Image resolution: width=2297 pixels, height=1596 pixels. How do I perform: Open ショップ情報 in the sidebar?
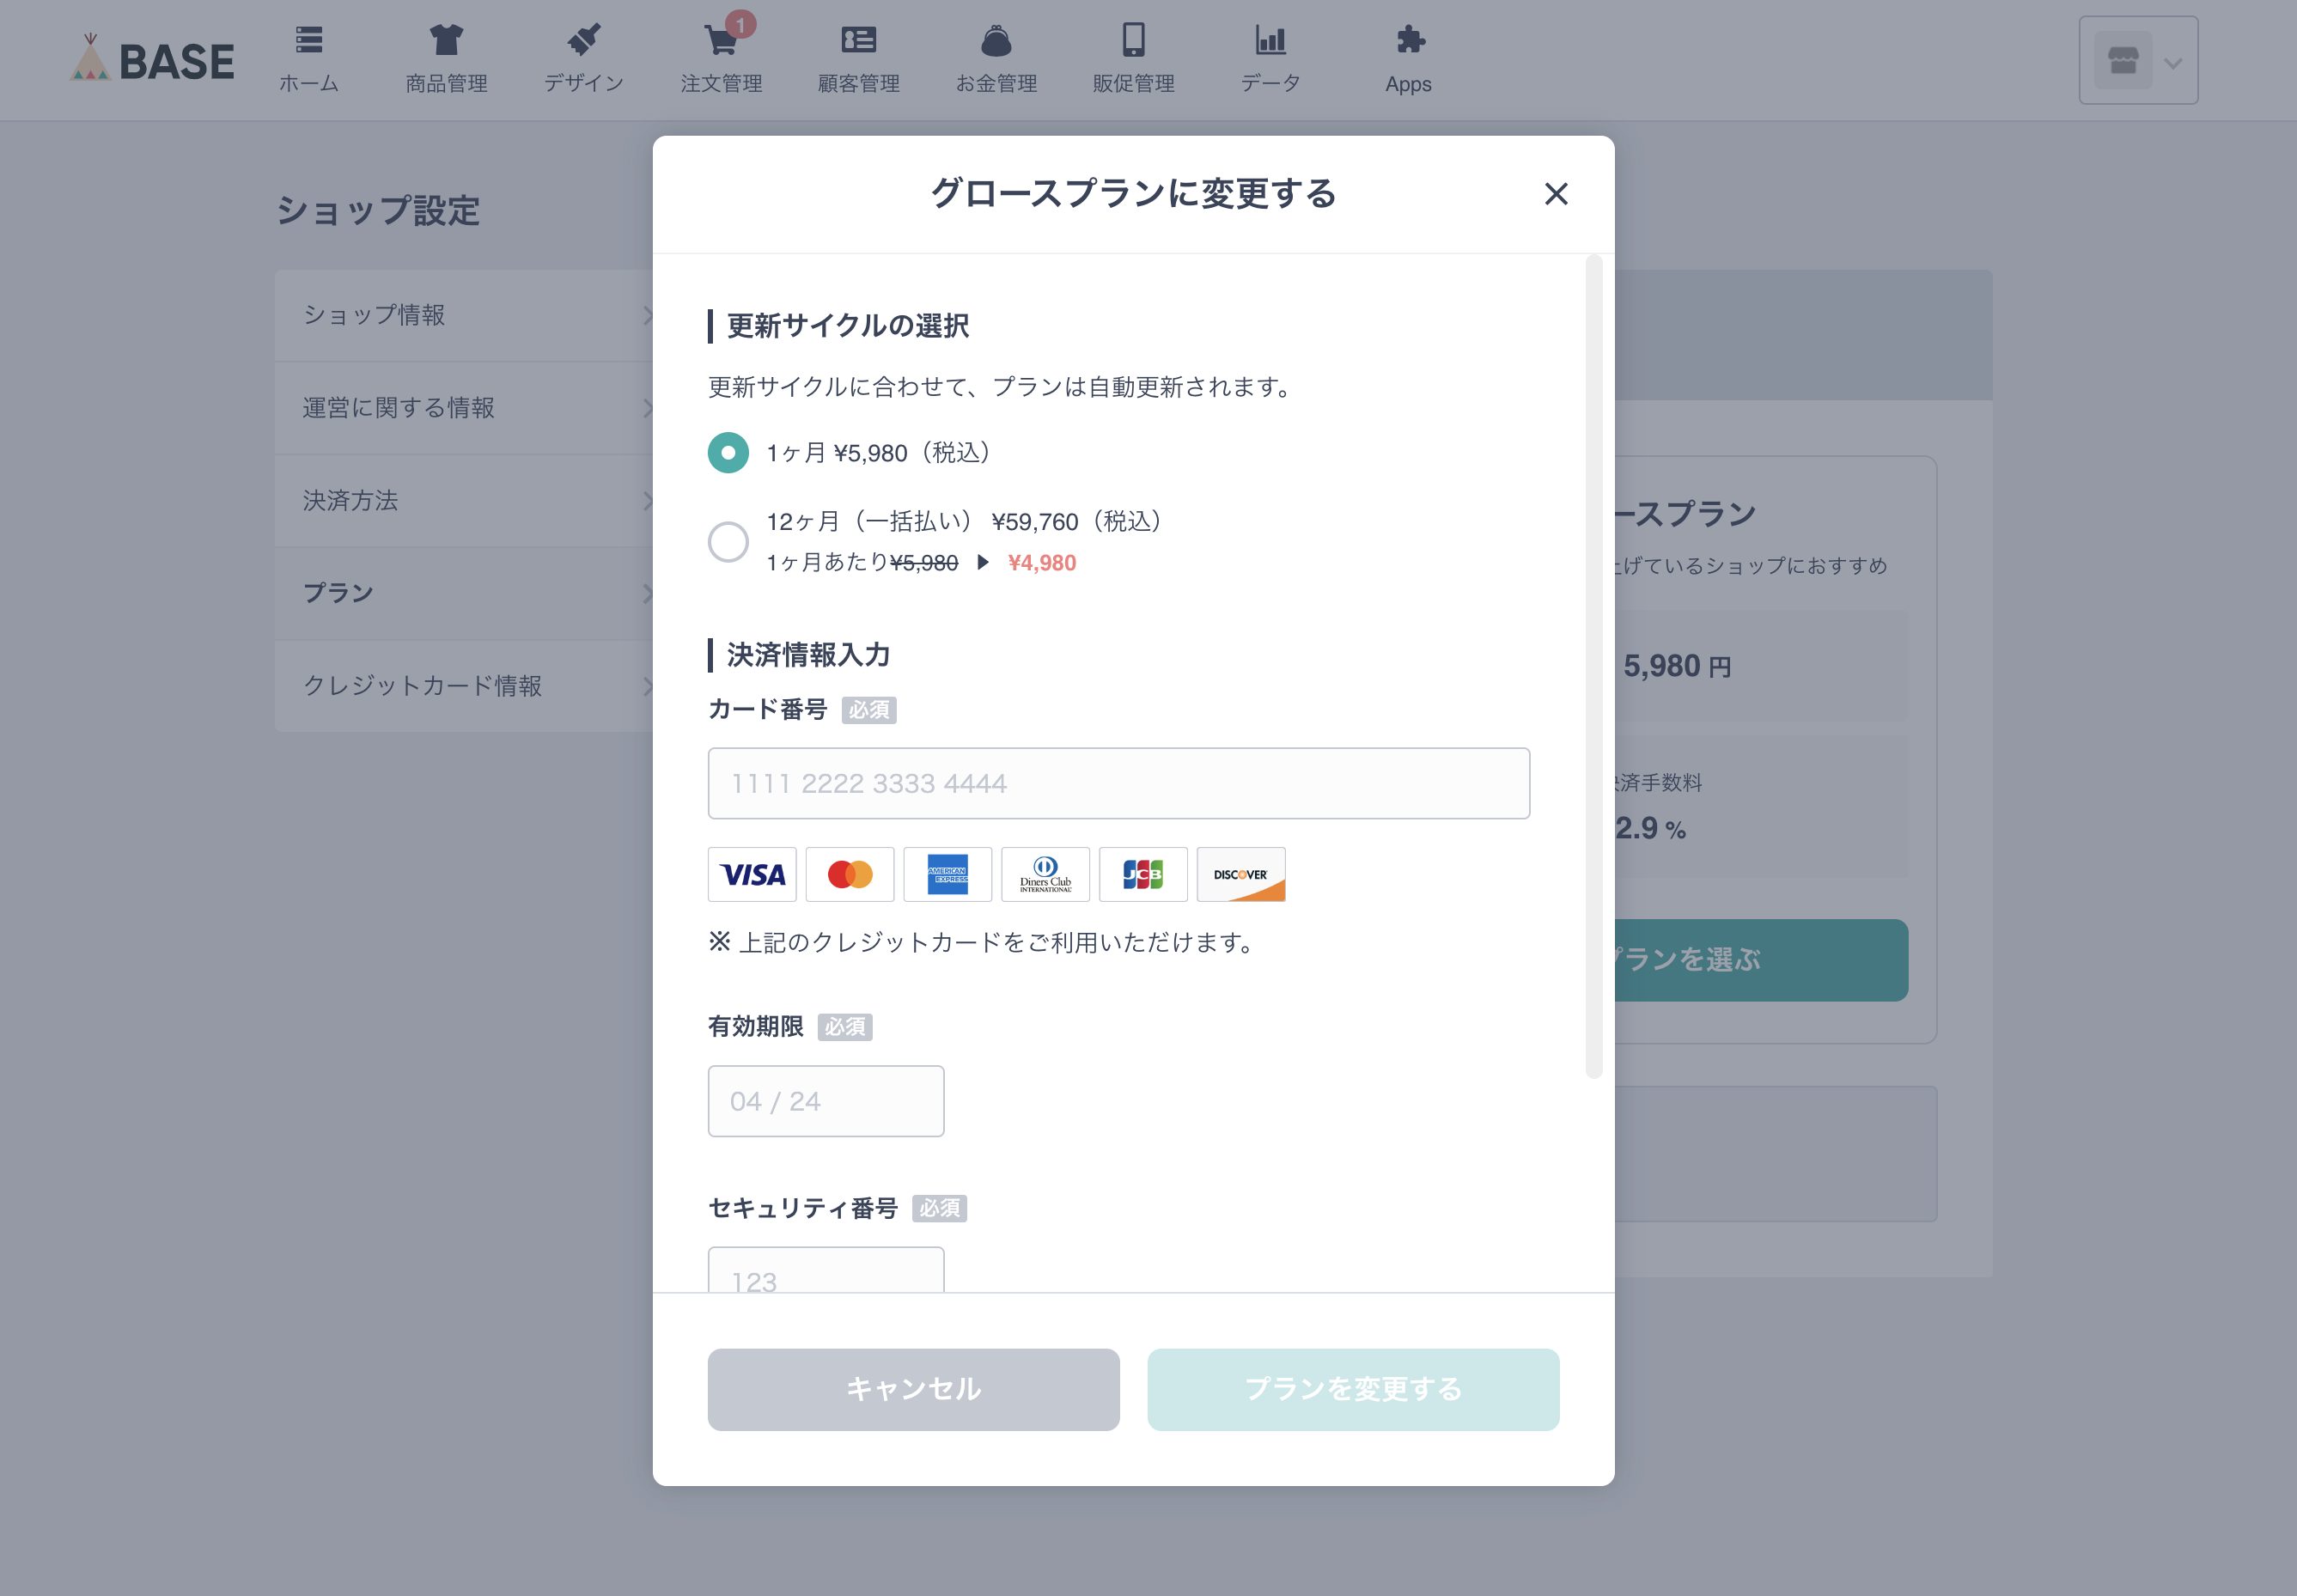[x=465, y=315]
